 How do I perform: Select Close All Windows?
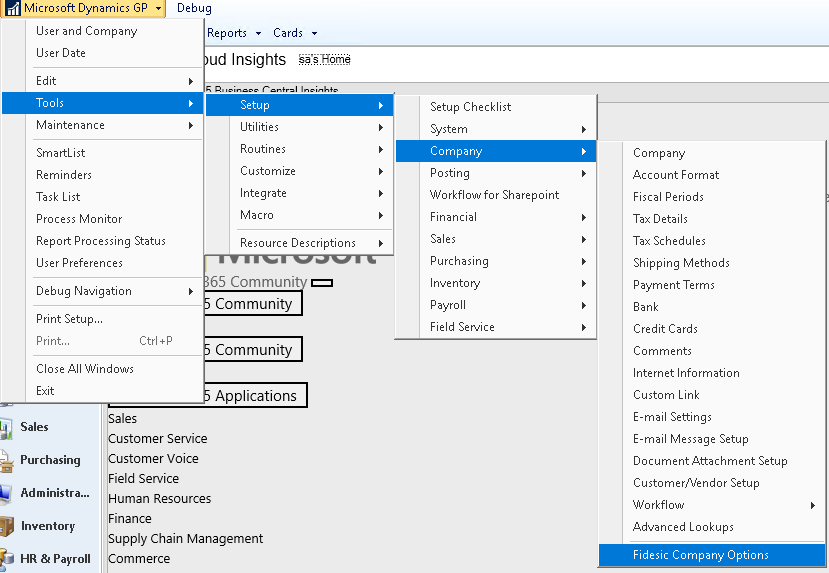pyautogui.click(x=103, y=369)
